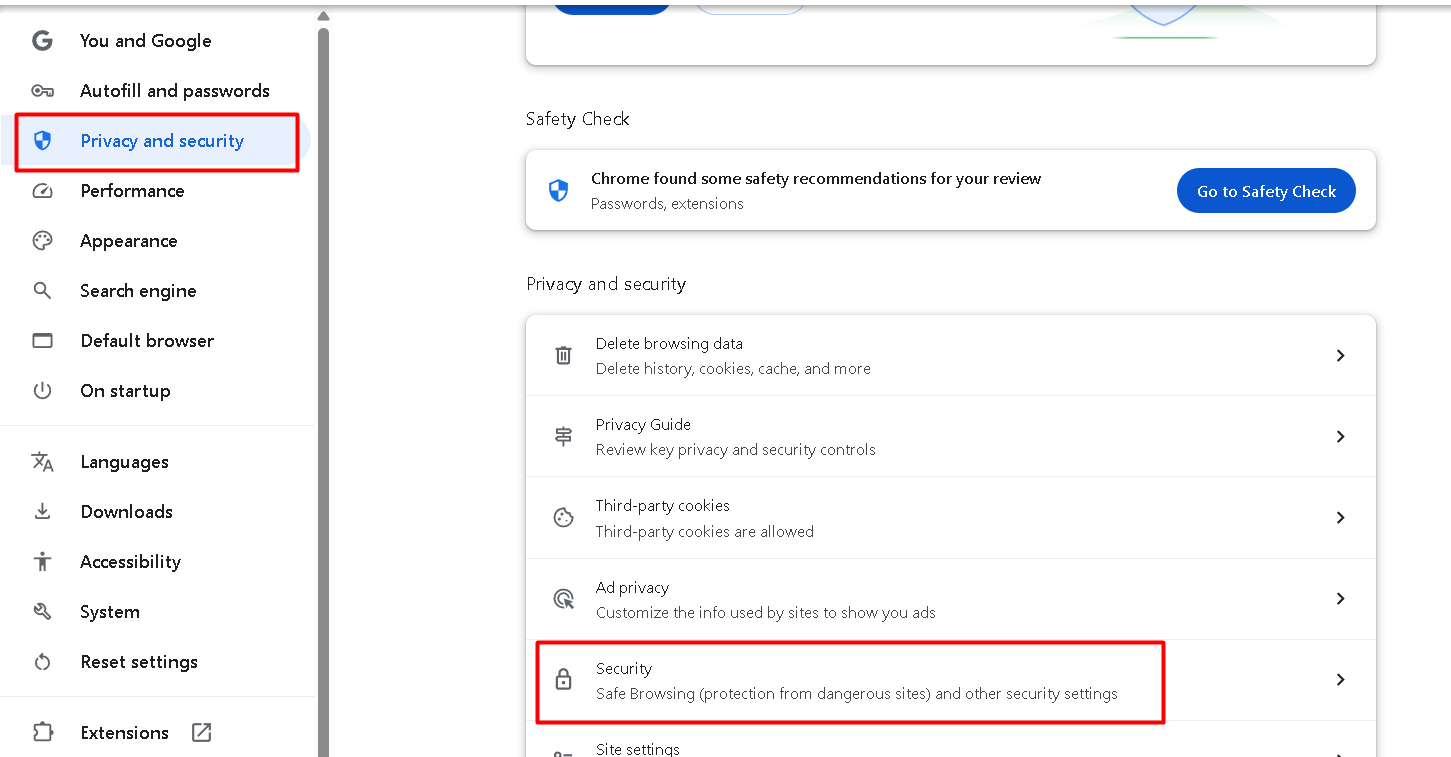Click the signpost icon for Privacy Guide
Image resolution: width=1451 pixels, height=757 pixels.
click(x=564, y=437)
